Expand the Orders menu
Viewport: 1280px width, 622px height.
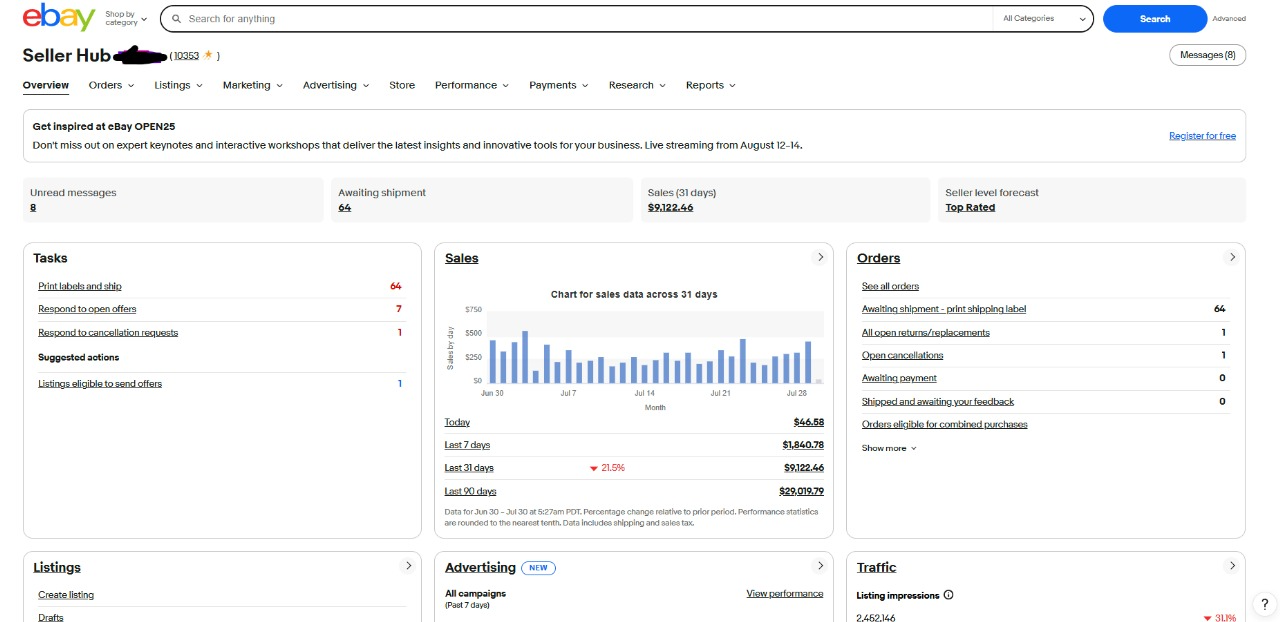pos(111,85)
